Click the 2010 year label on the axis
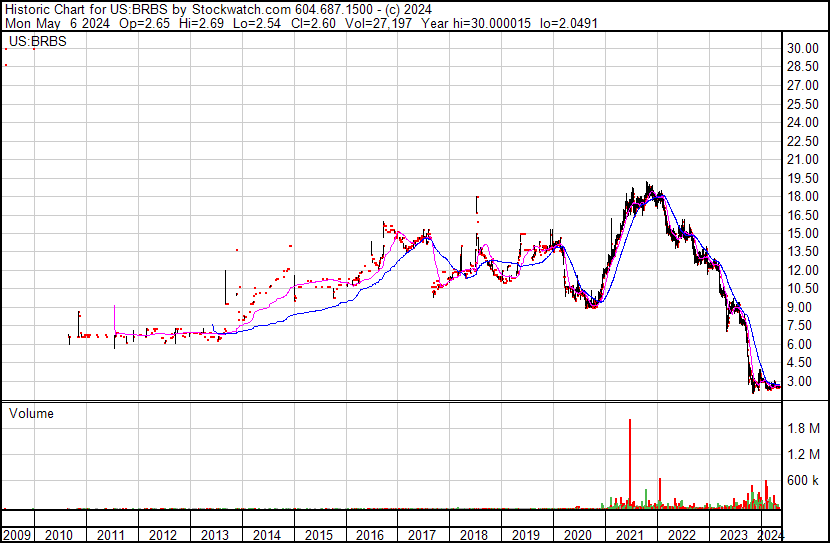Screen dimensions: 830x543 [59, 535]
